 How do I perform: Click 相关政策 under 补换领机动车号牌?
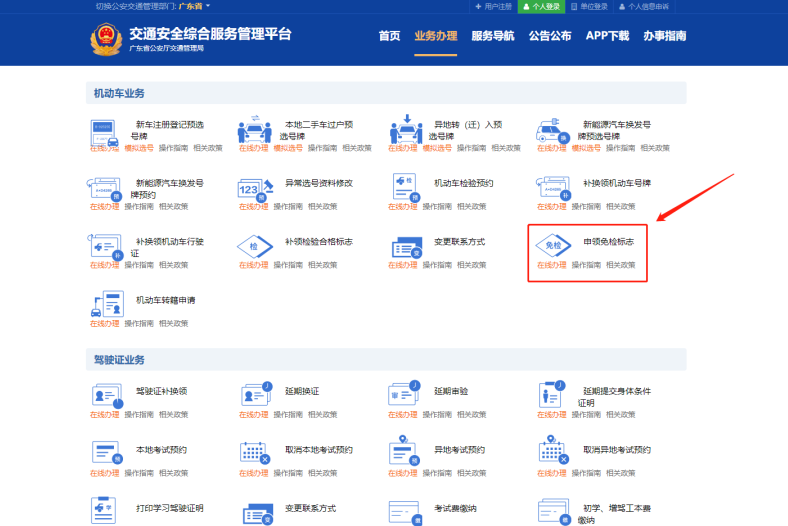(x=621, y=206)
